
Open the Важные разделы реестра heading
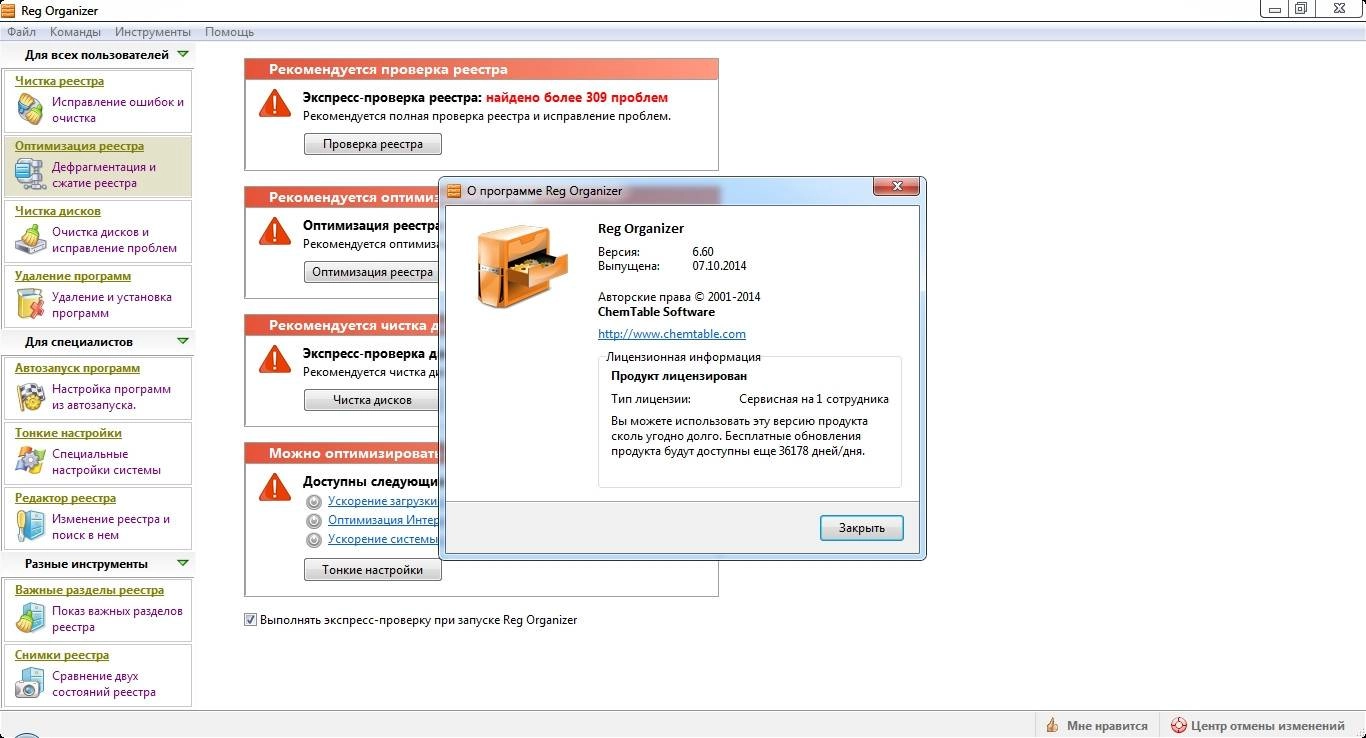click(89, 590)
